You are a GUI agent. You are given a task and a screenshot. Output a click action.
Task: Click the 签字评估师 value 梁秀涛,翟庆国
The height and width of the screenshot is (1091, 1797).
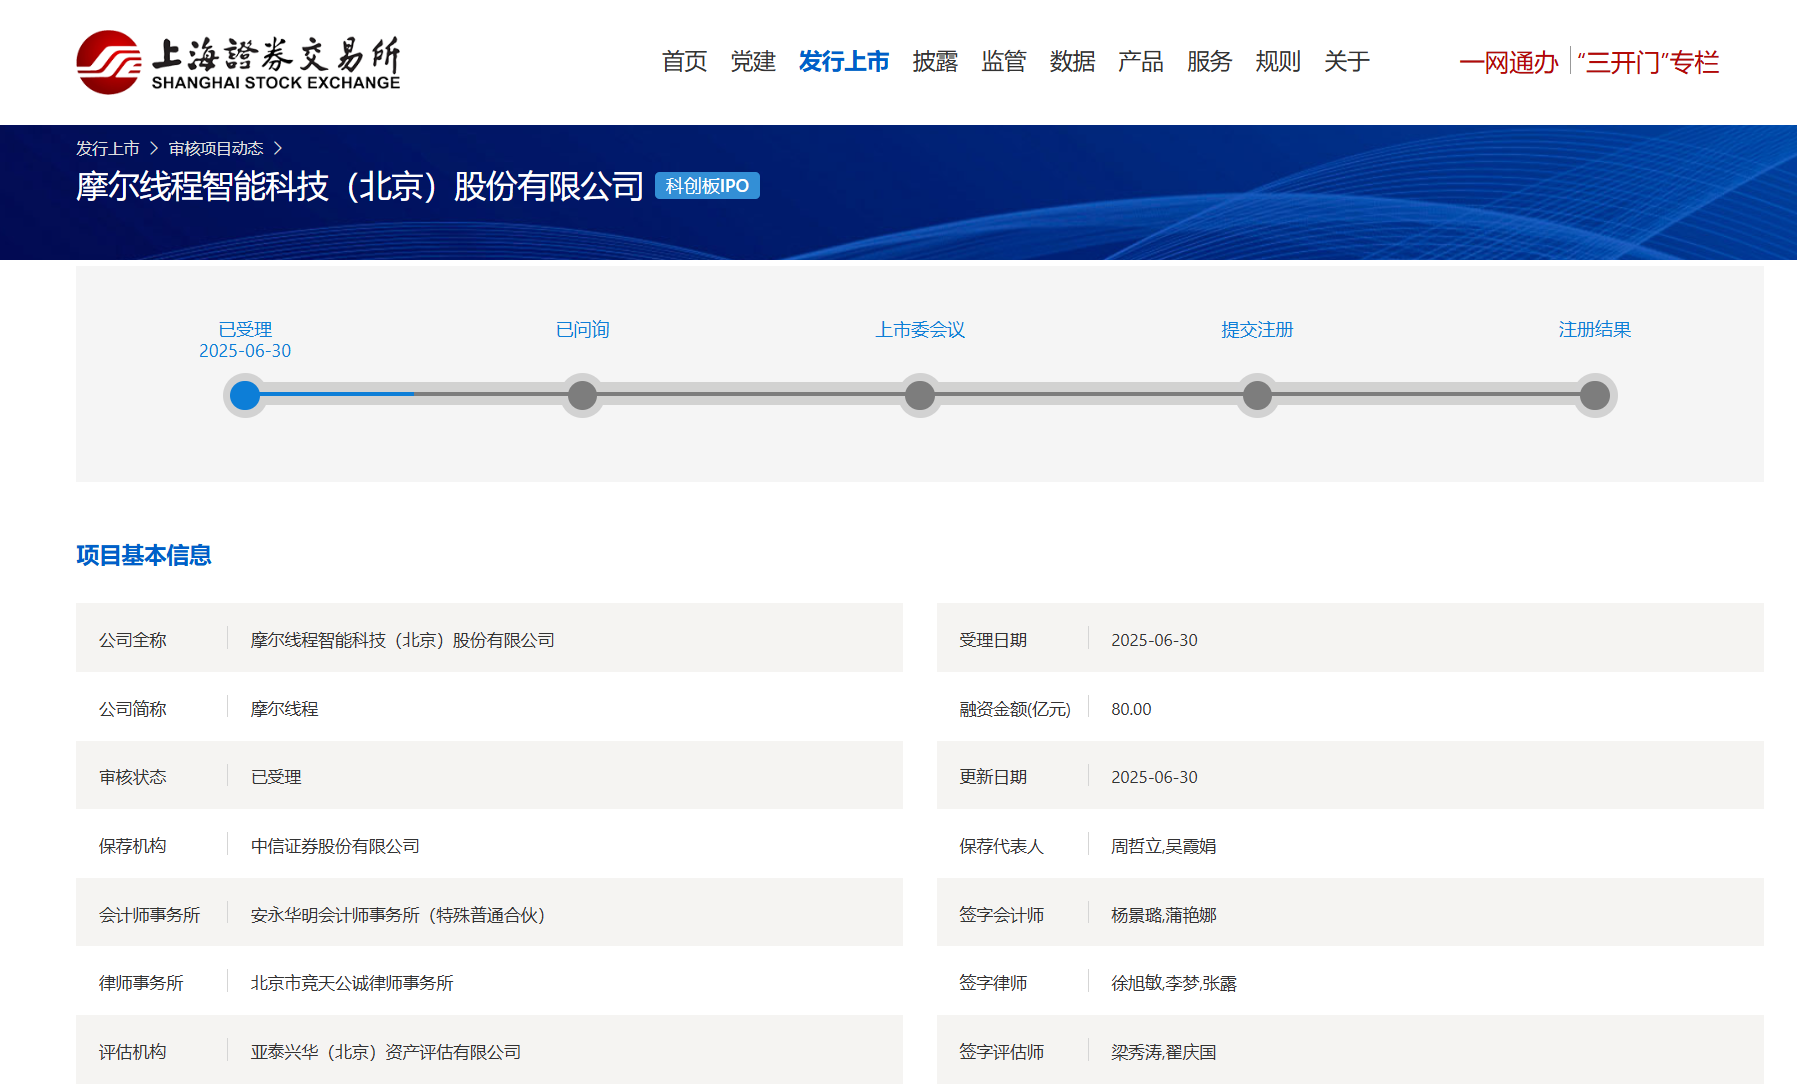(1163, 1052)
